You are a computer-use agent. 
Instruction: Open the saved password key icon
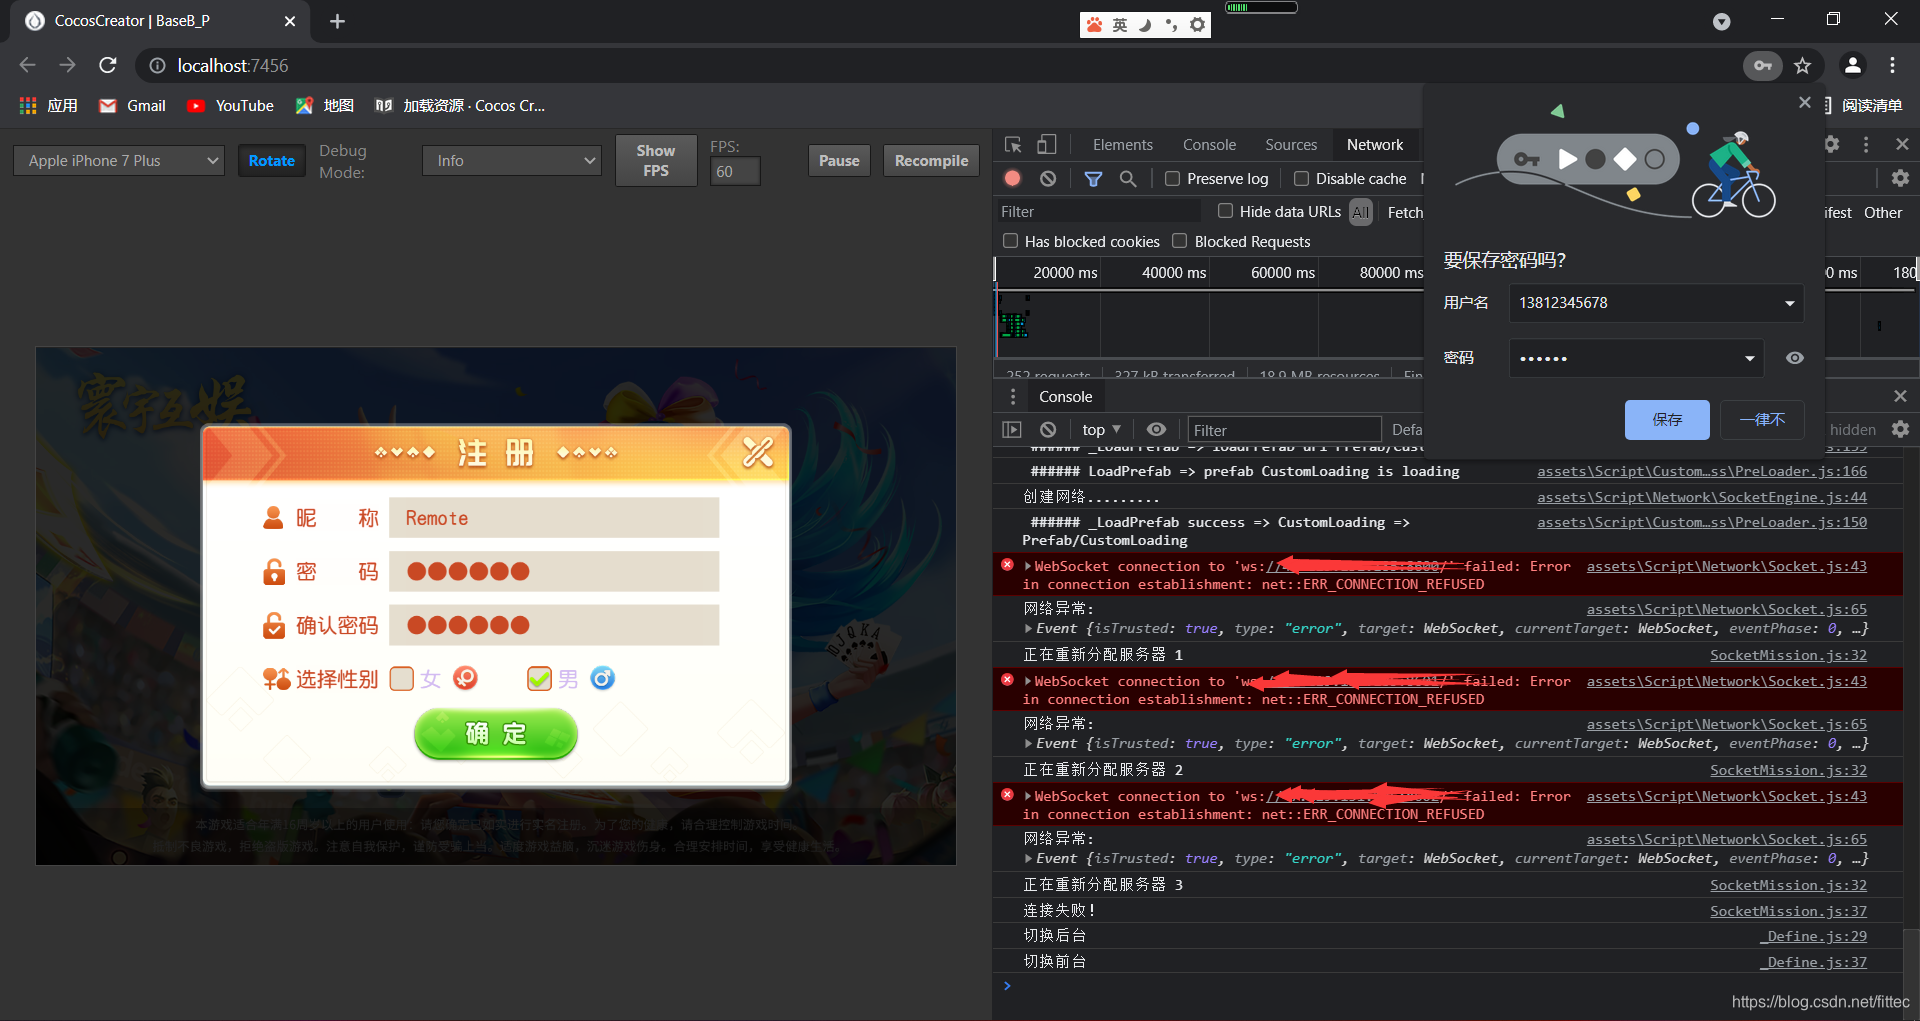tap(1762, 65)
